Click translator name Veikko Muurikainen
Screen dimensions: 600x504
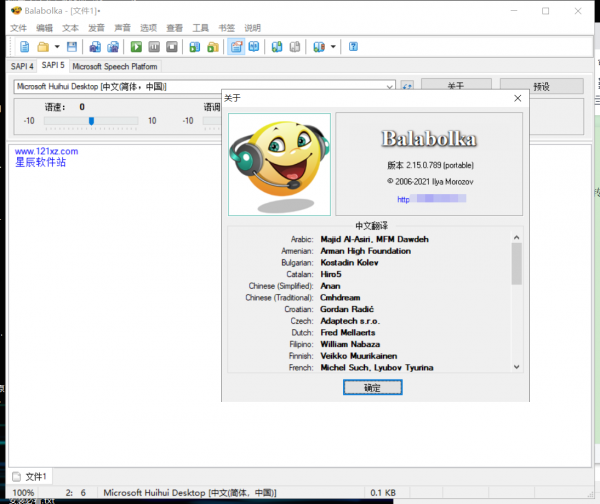pos(359,356)
